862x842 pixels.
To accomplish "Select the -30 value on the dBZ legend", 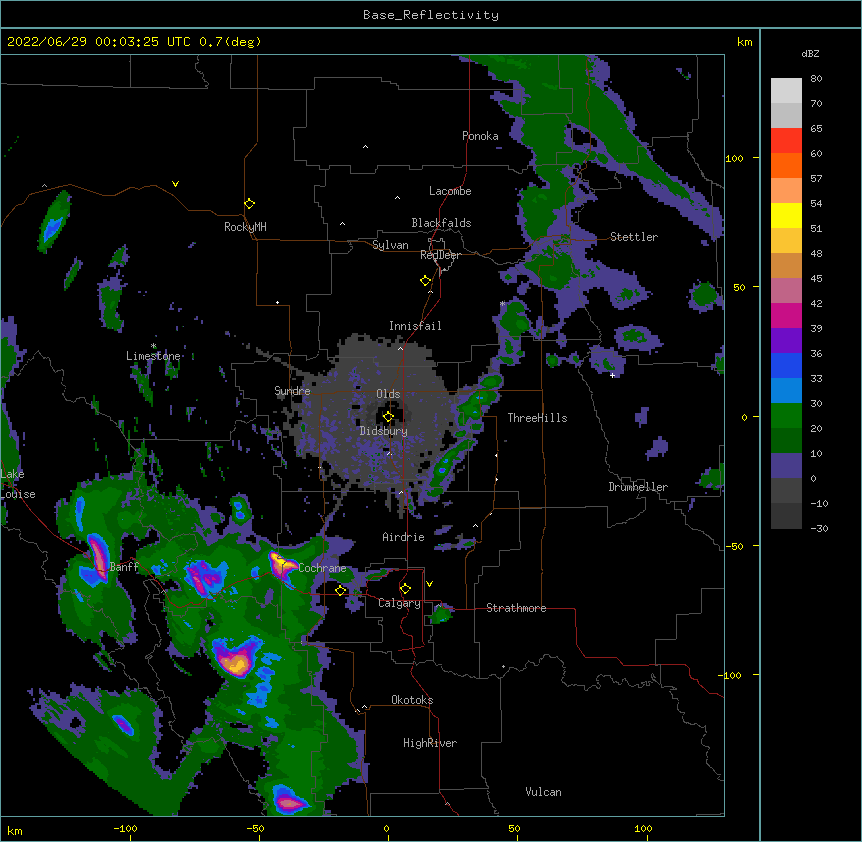I will pos(819,529).
